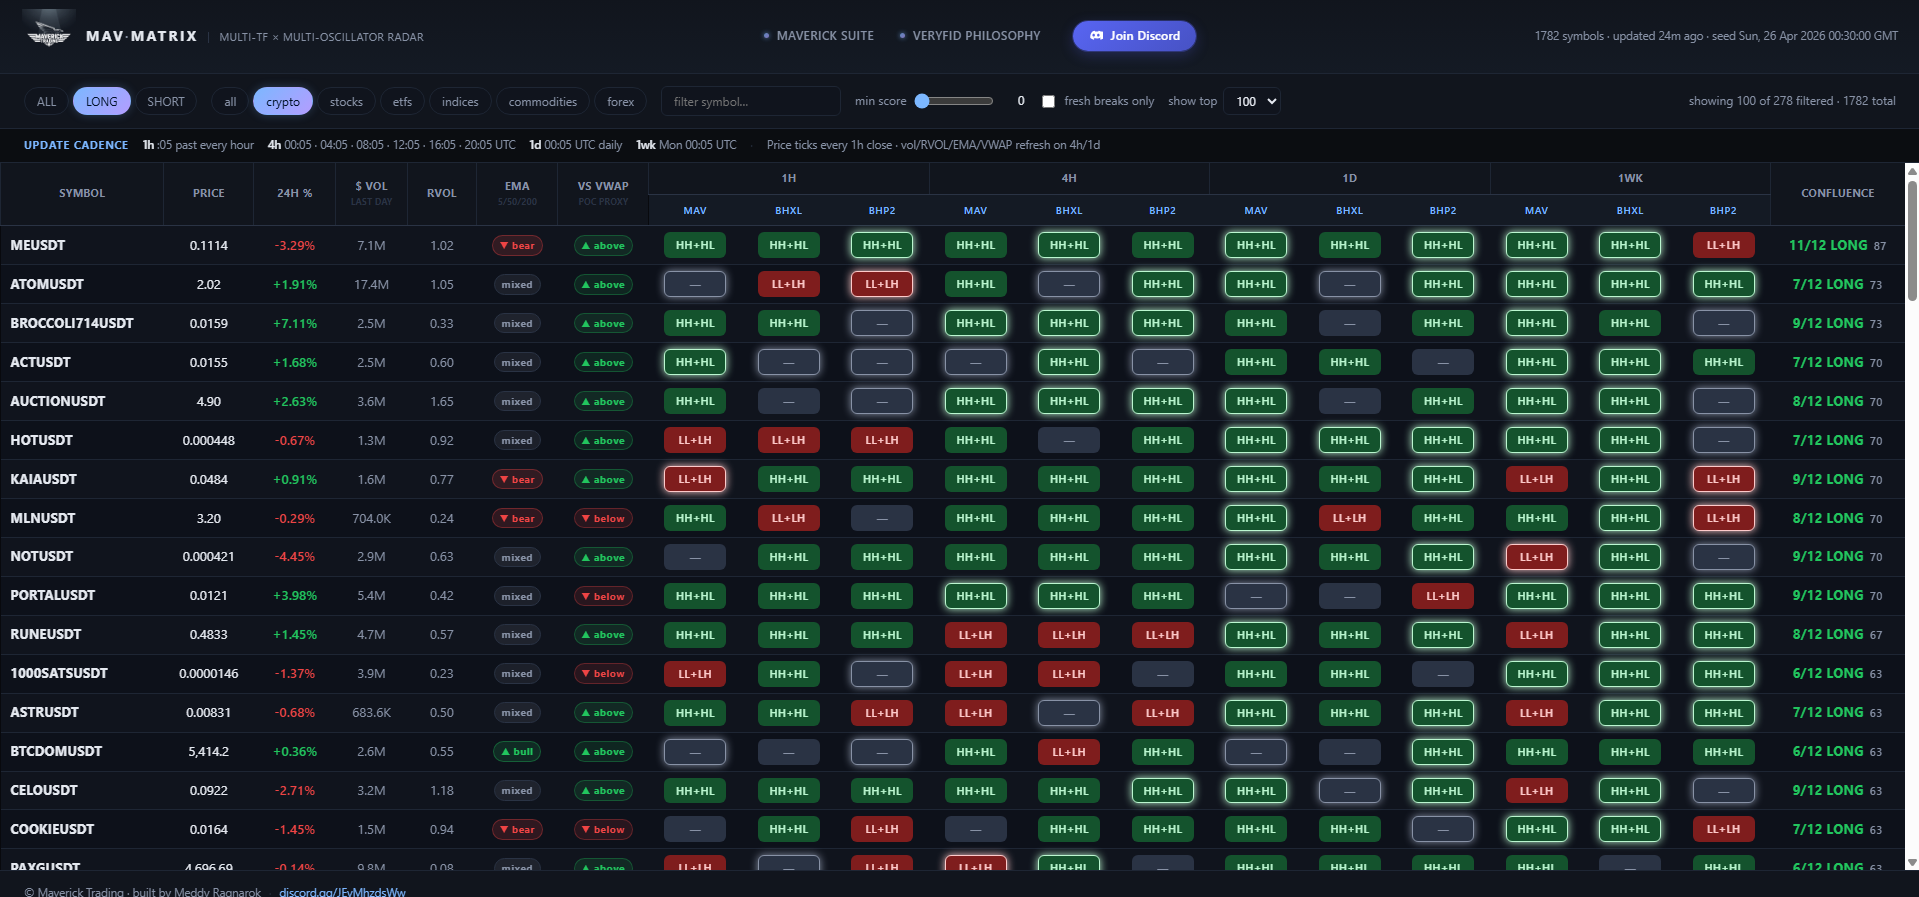The width and height of the screenshot is (1919, 897).
Task: Sort by the 24H % column header
Action: [295, 193]
